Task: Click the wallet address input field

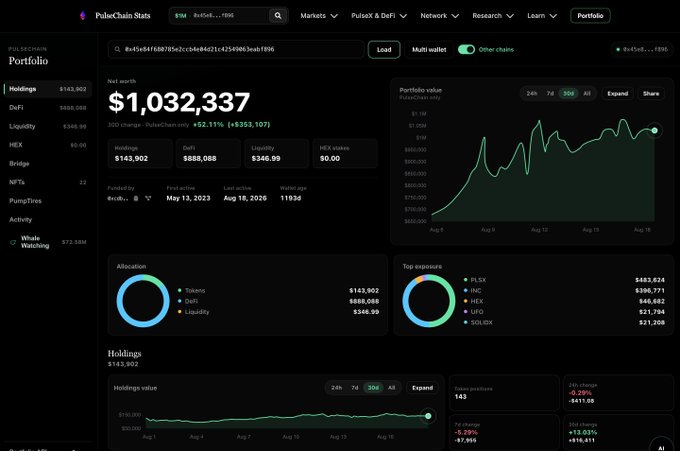Action: 236,49
